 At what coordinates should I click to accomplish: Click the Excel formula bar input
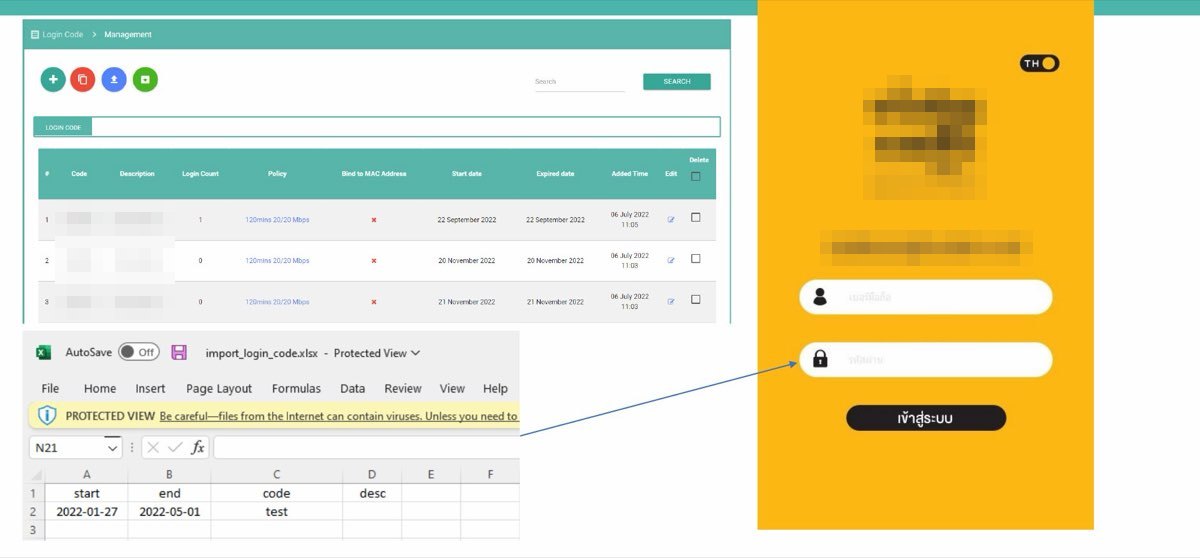coord(366,448)
